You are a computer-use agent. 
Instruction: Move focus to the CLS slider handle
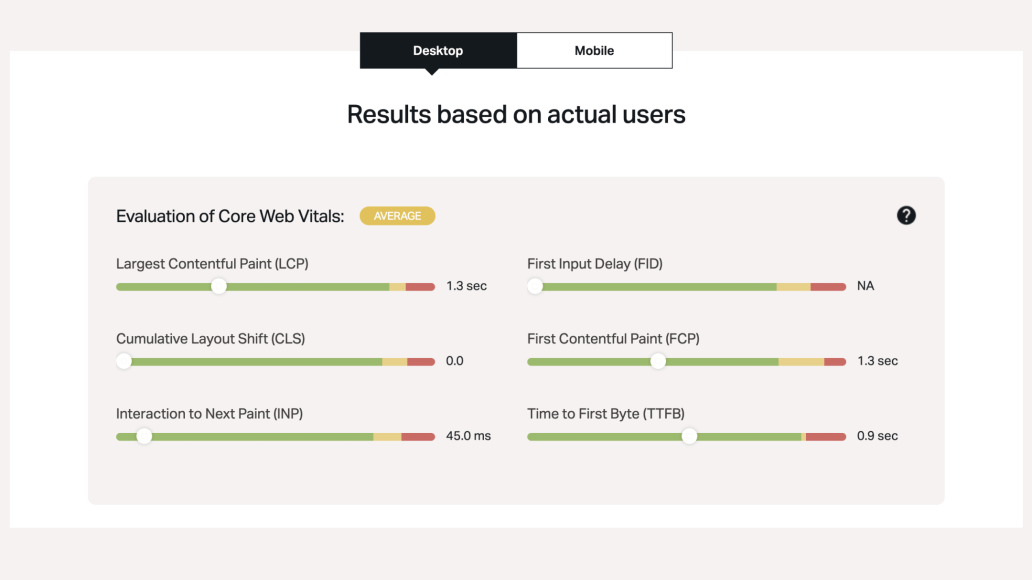123,361
